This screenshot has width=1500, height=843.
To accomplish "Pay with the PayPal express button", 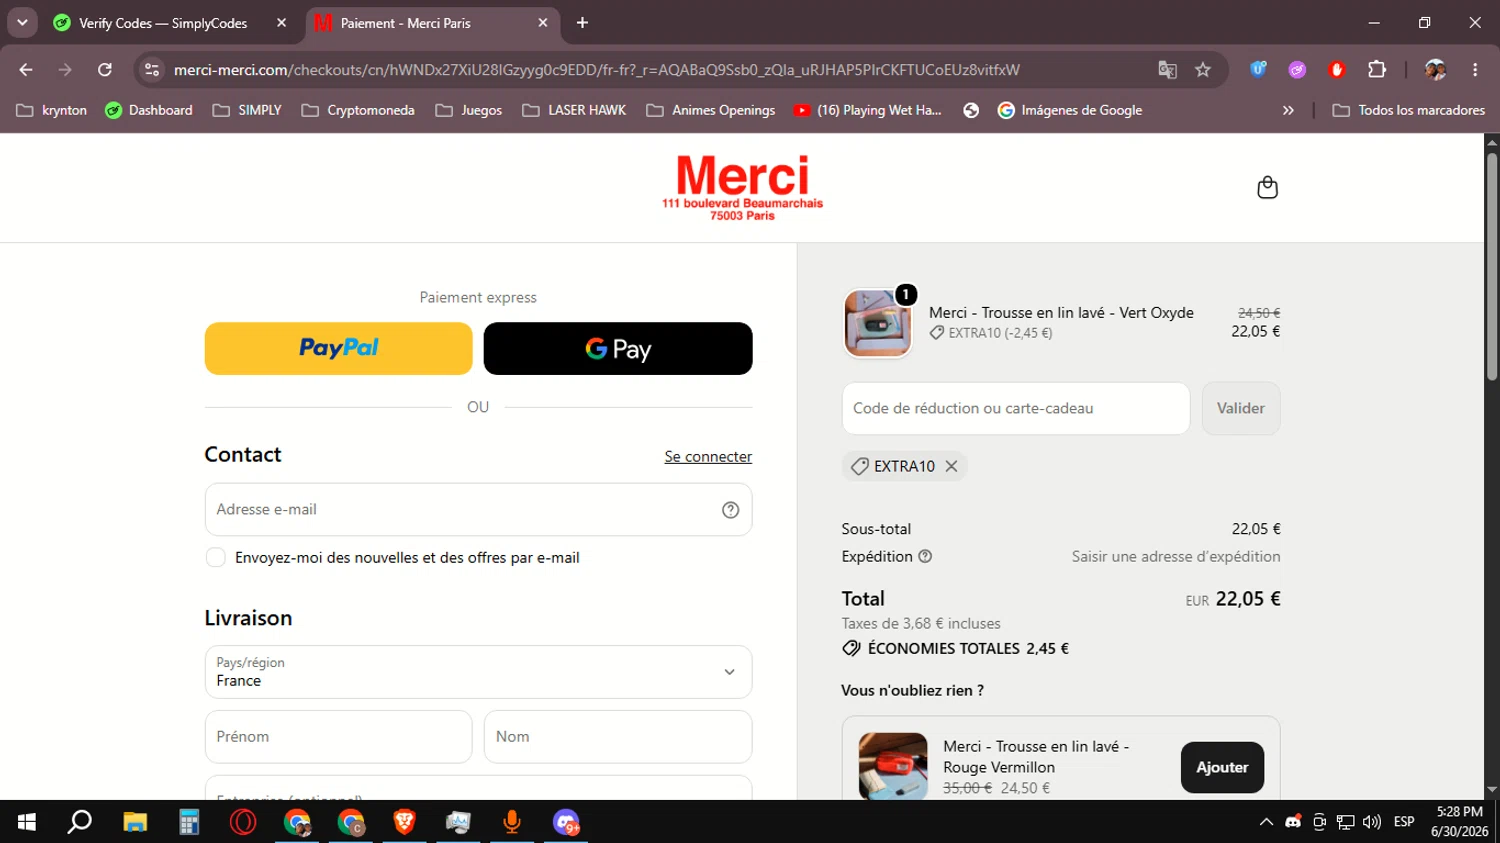I will click(x=339, y=349).
